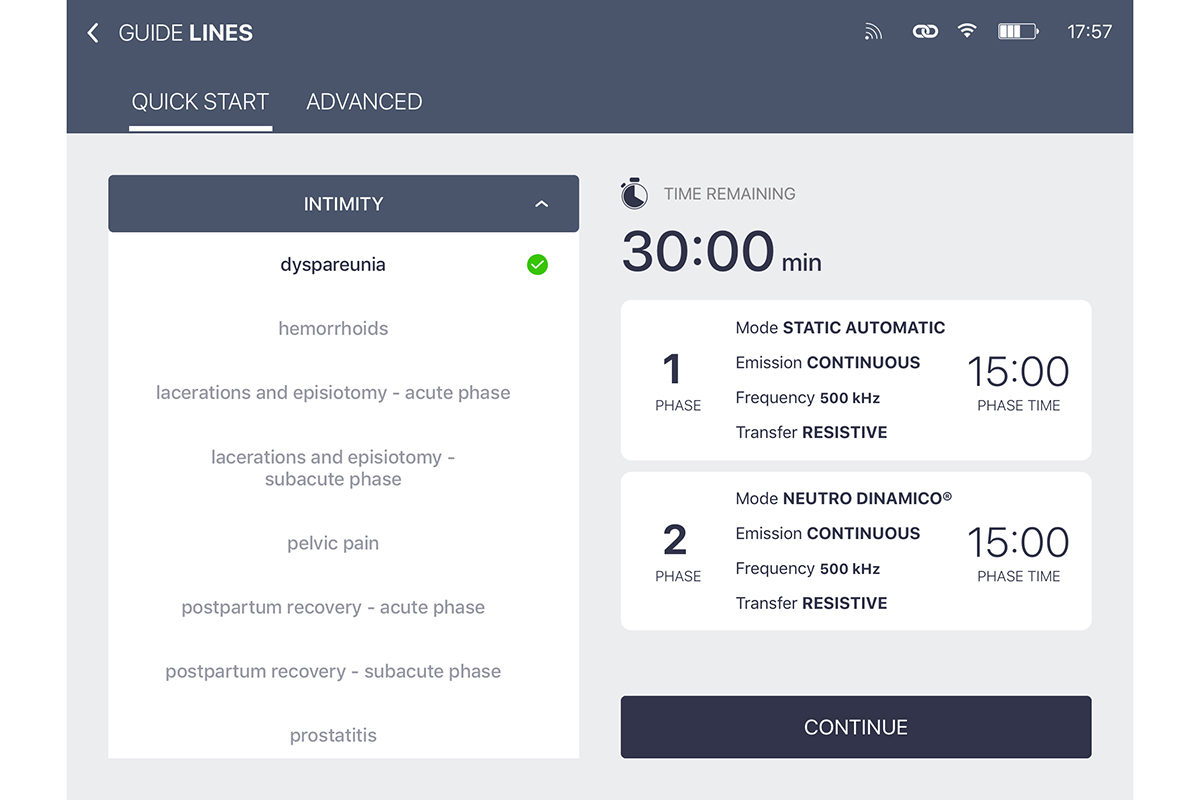Pick lacerations and episiotomy acute phase

(333, 393)
